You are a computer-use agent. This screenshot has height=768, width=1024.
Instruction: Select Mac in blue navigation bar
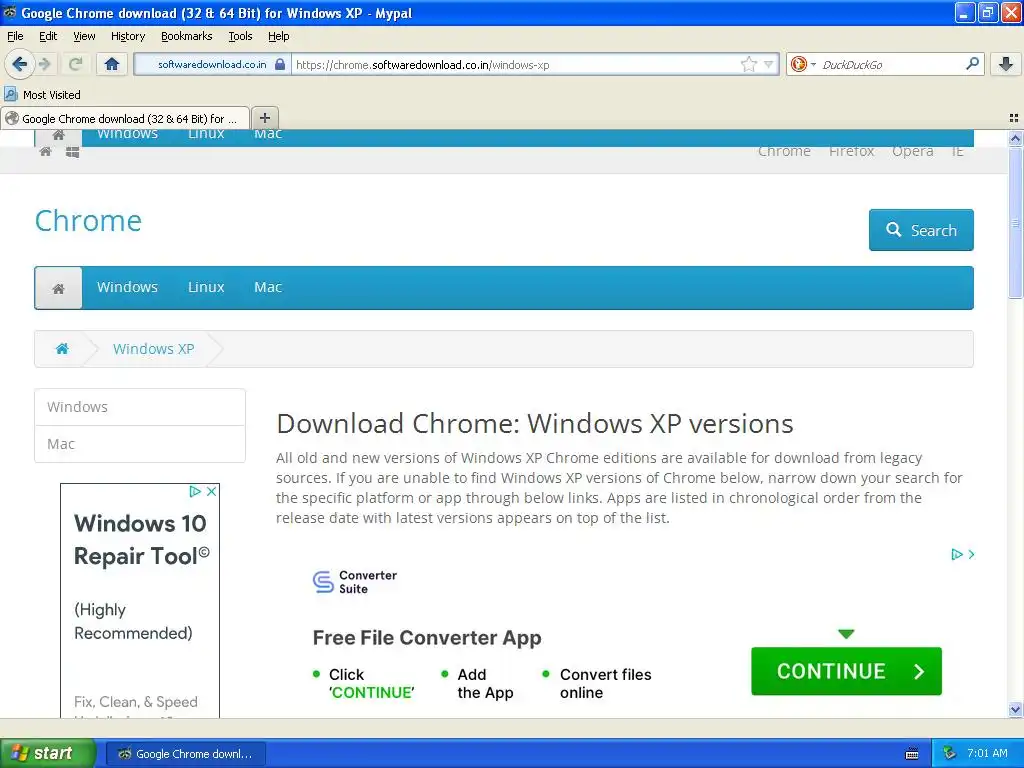(x=268, y=287)
